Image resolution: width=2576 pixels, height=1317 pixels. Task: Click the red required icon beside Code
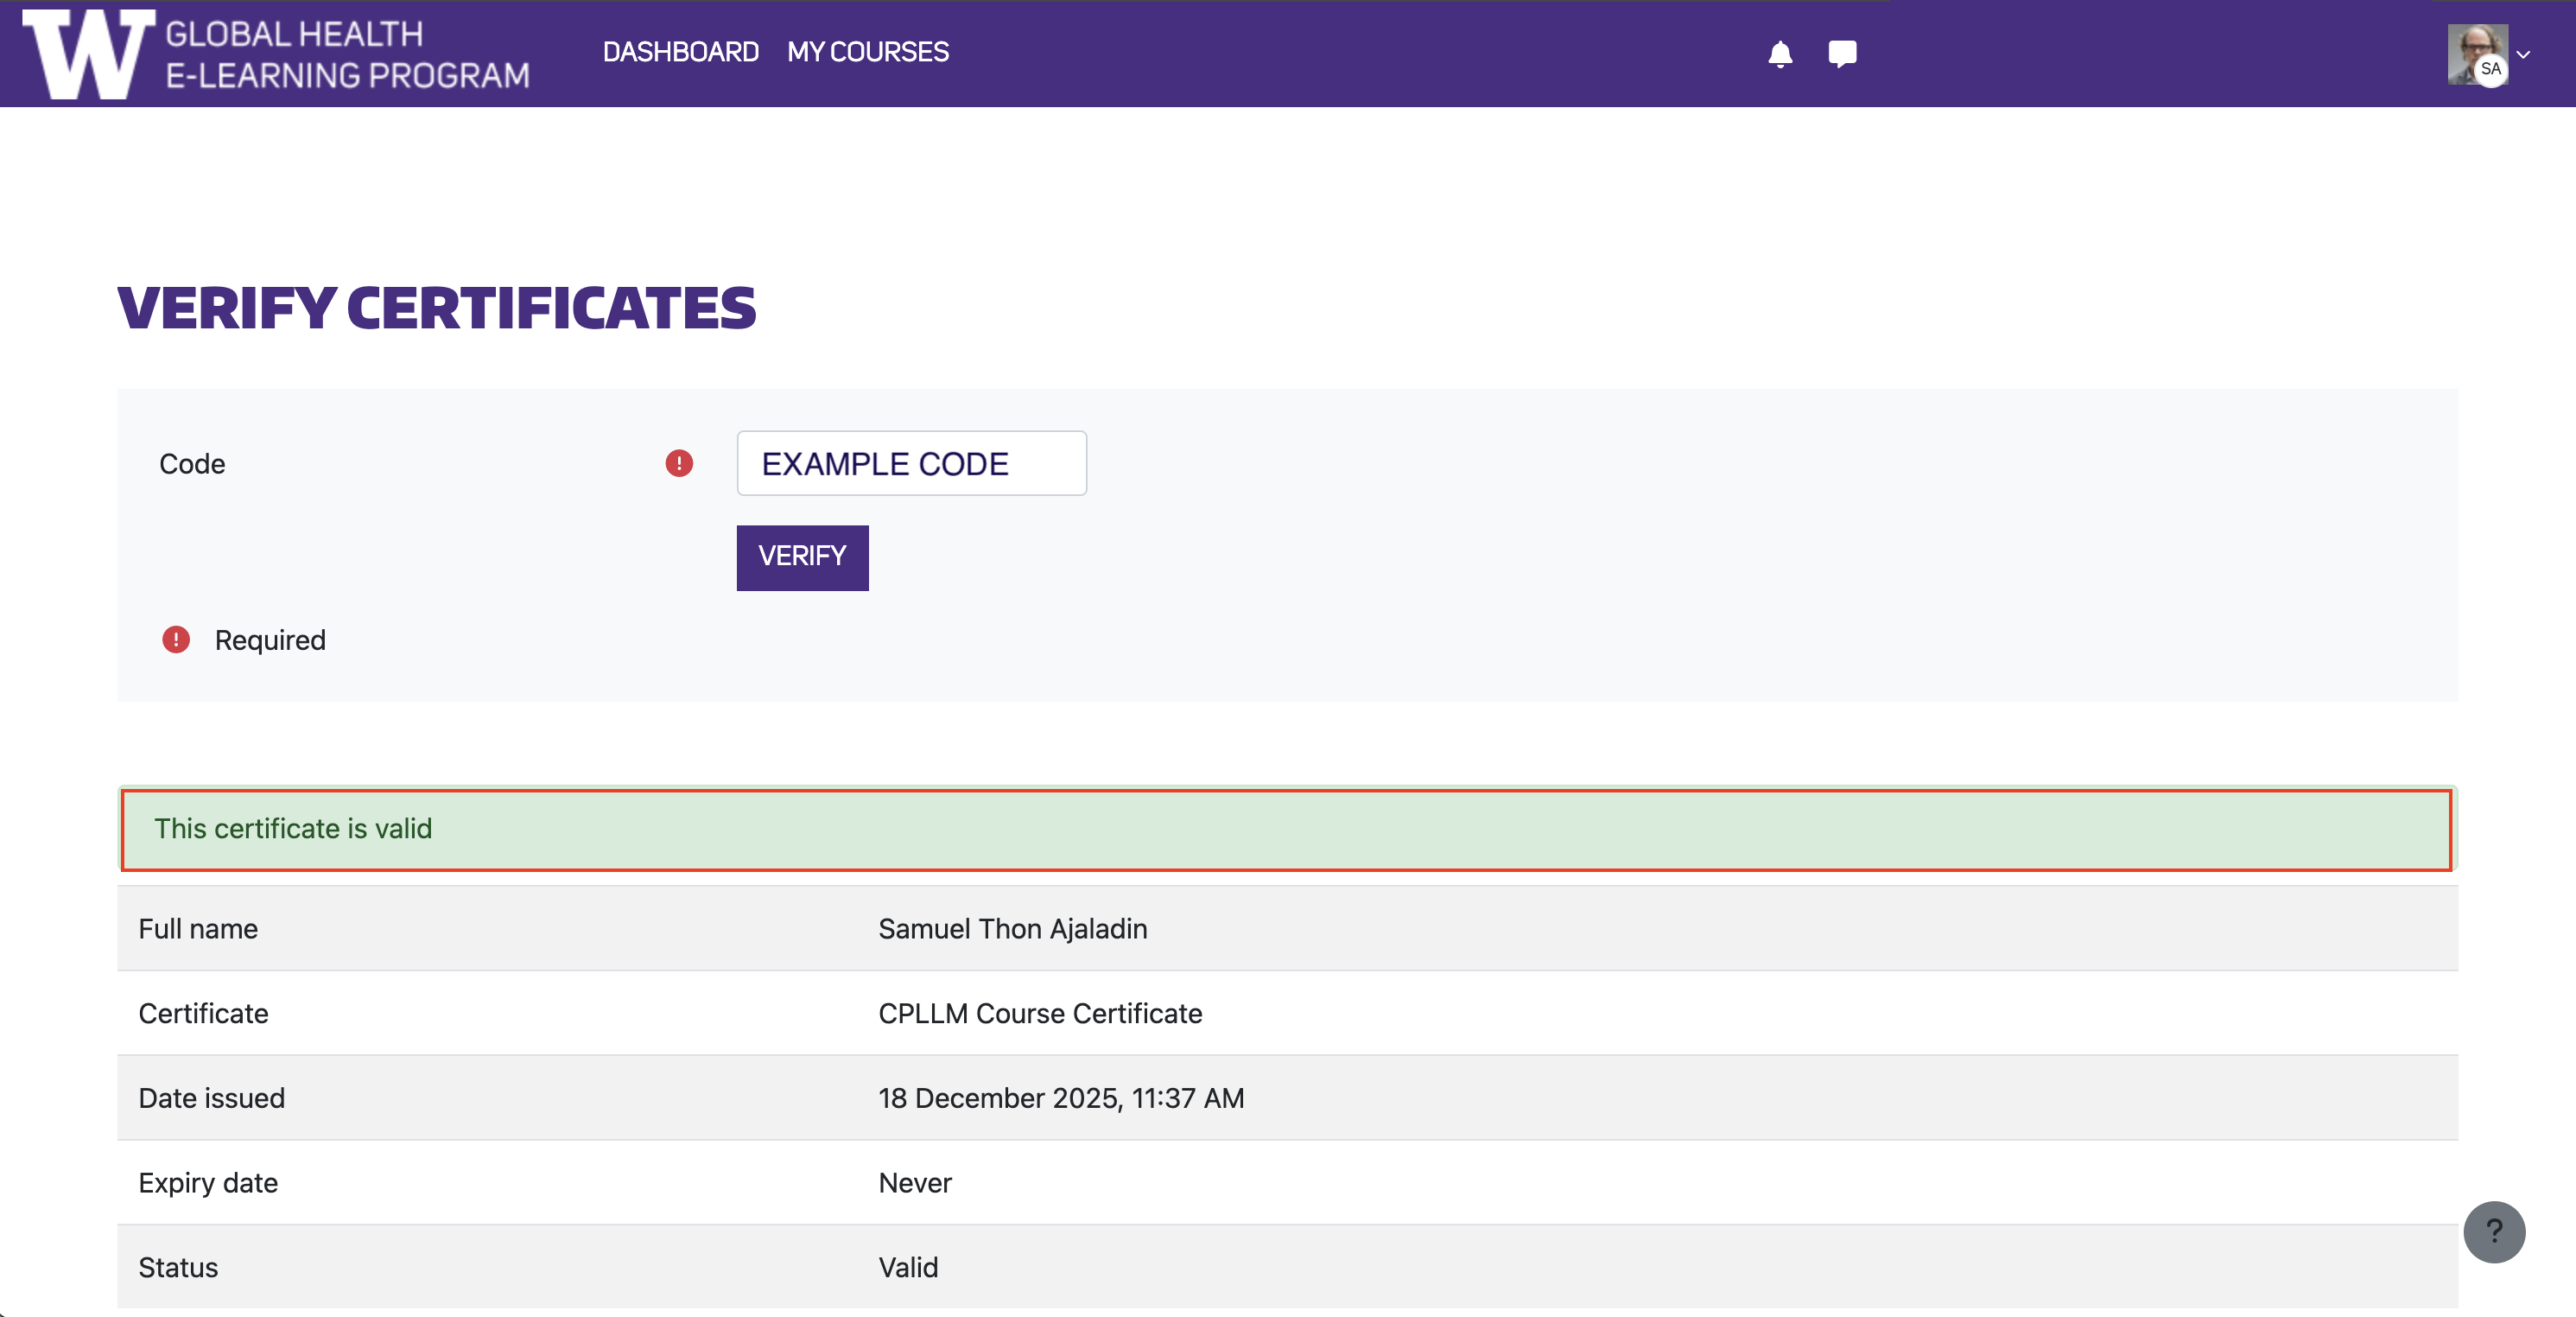pyautogui.click(x=679, y=463)
